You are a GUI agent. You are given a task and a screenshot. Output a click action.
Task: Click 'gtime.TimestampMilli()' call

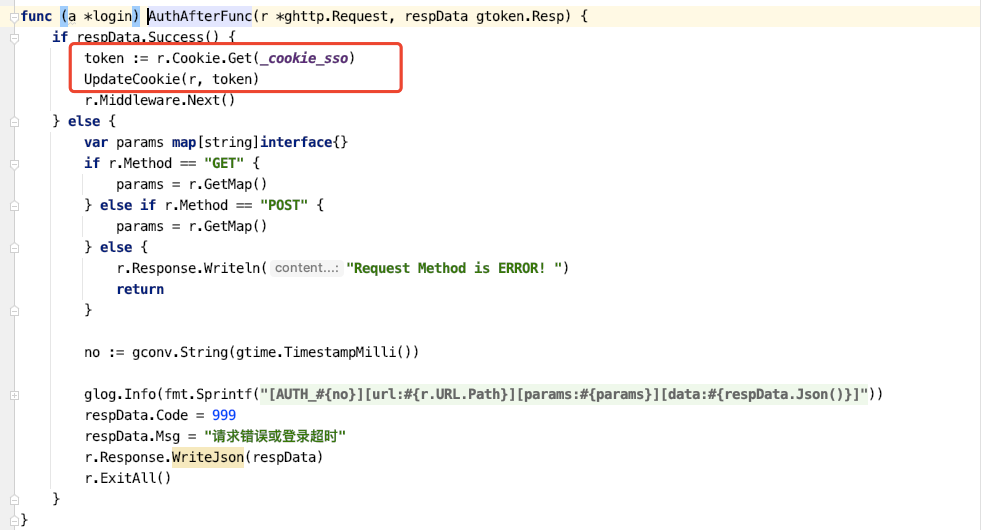[323, 352]
